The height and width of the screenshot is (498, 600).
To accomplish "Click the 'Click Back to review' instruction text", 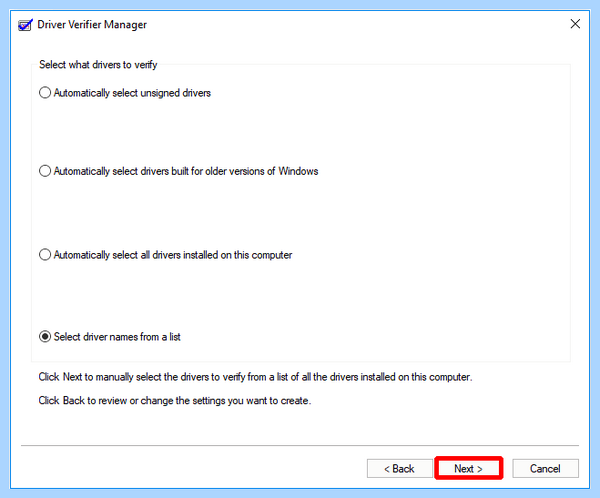I will [174, 401].
